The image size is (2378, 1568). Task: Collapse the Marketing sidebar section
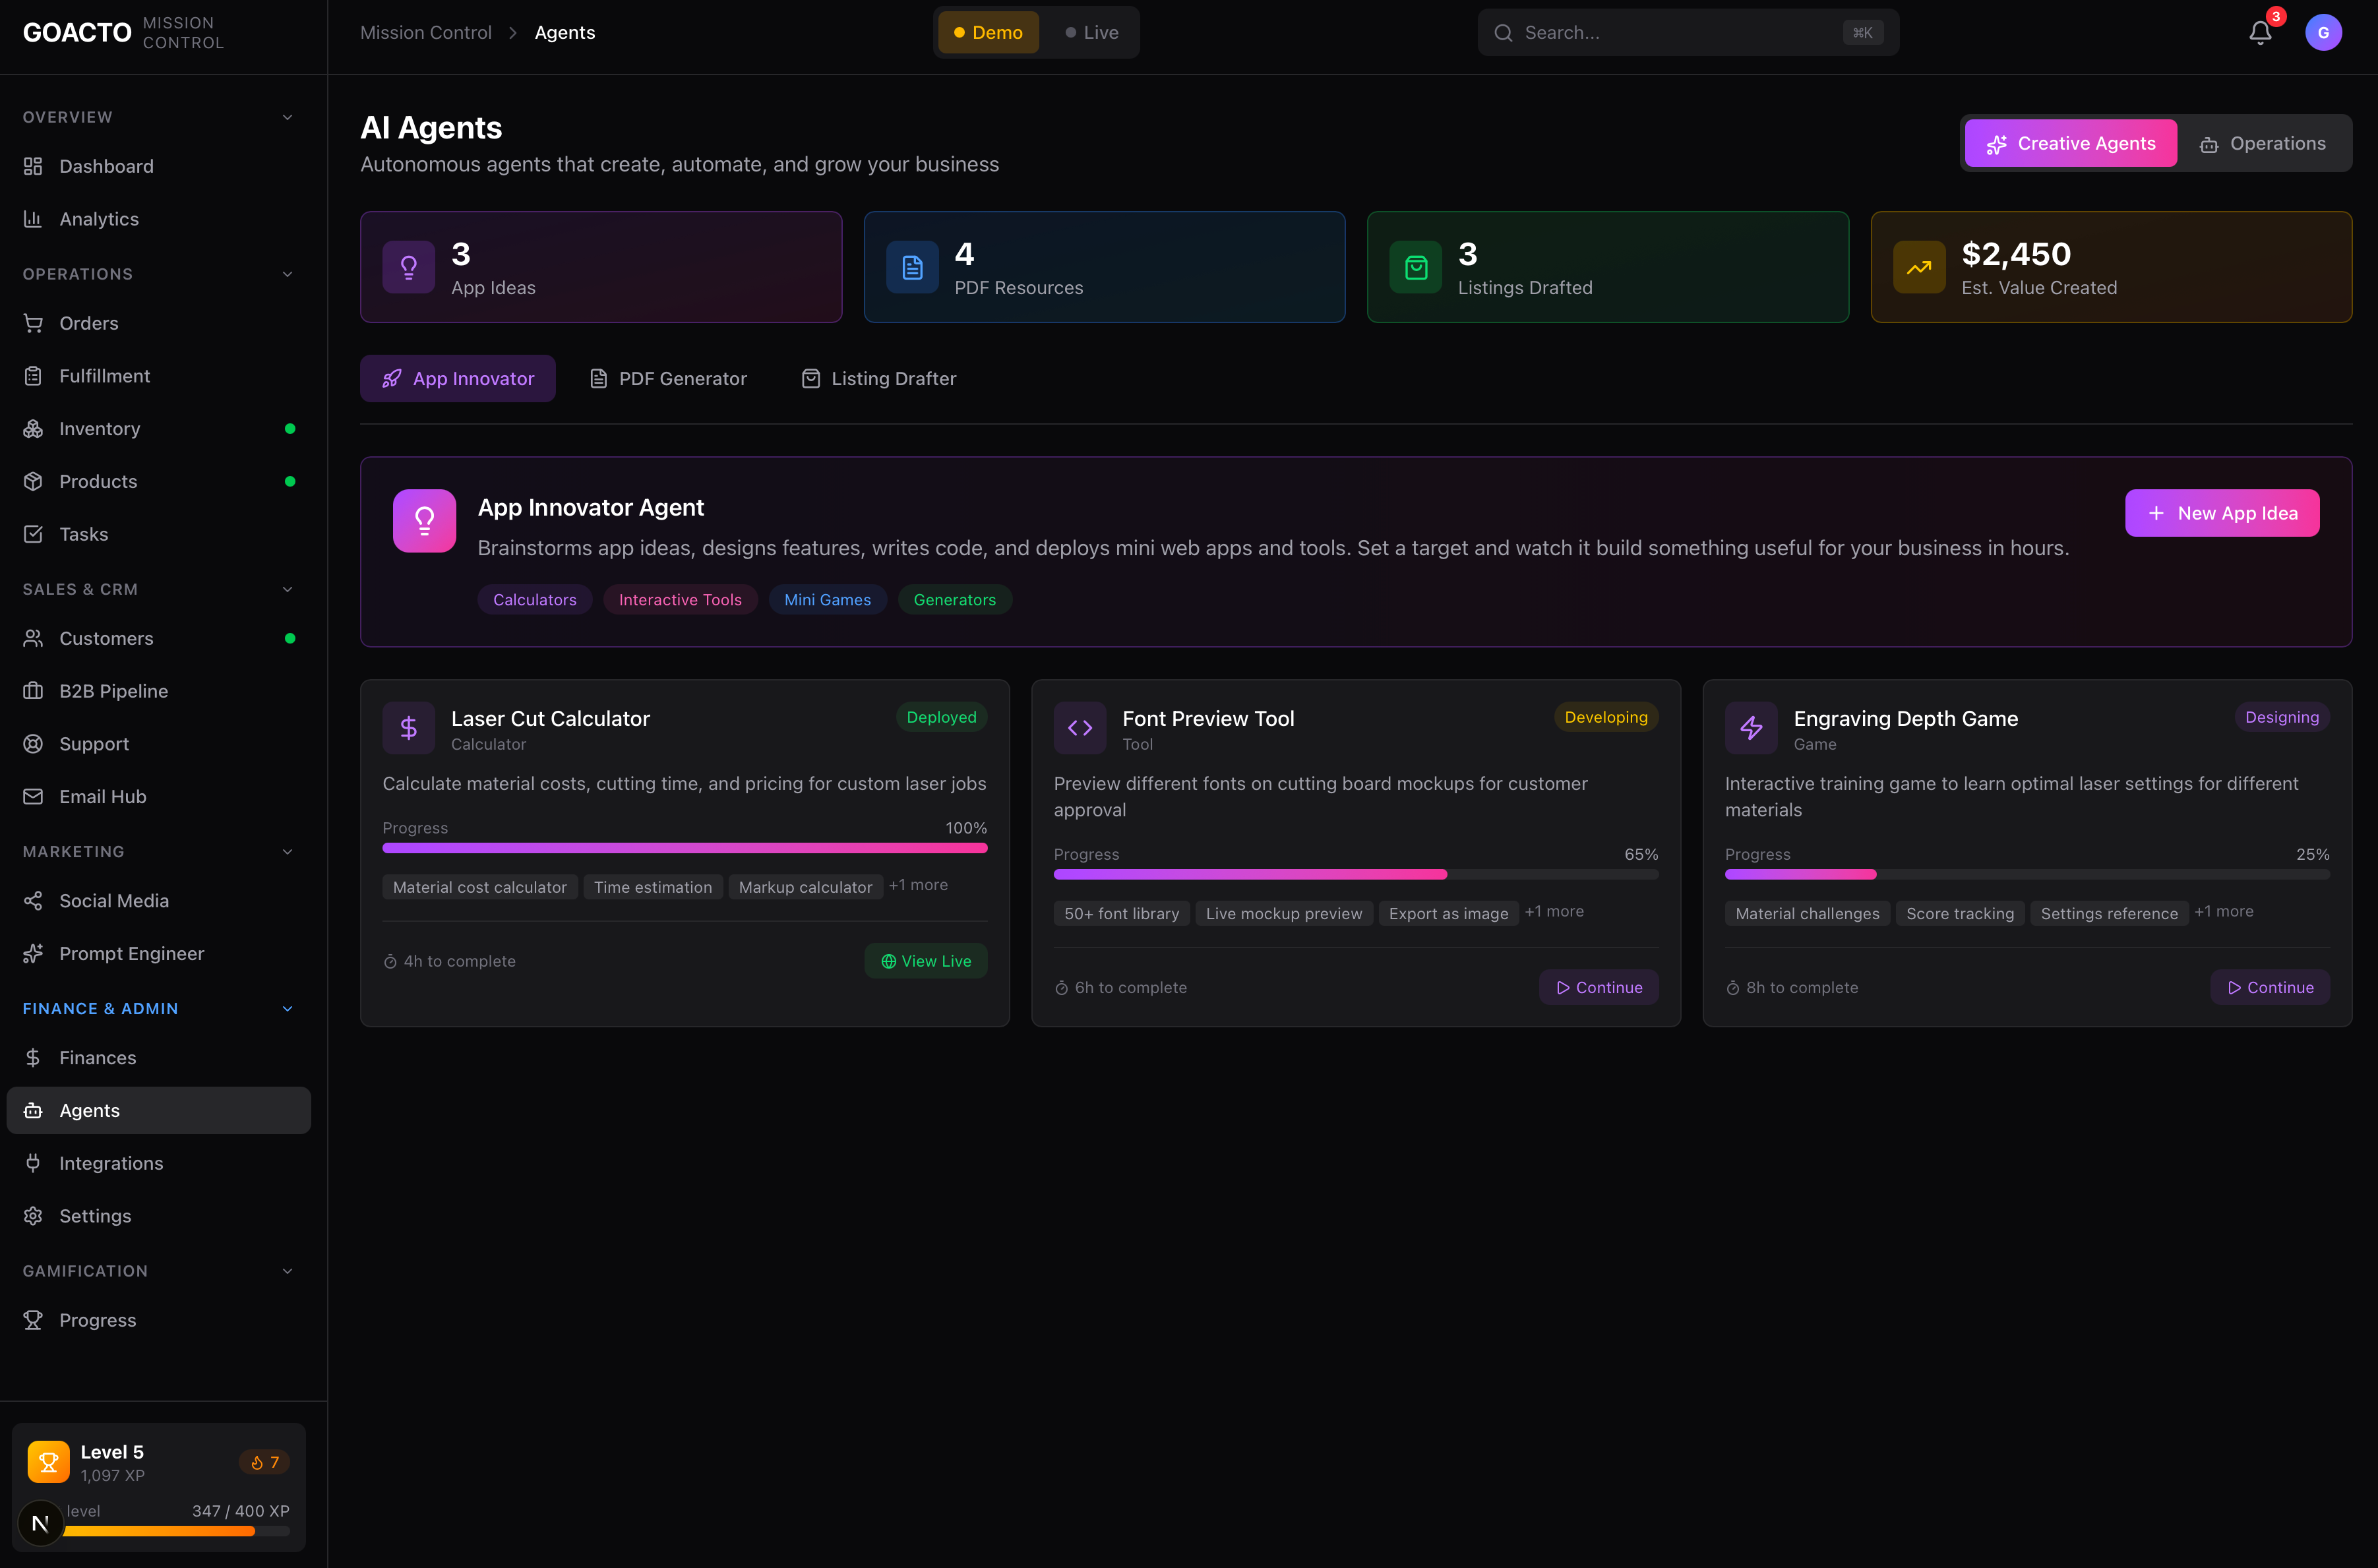(x=287, y=851)
